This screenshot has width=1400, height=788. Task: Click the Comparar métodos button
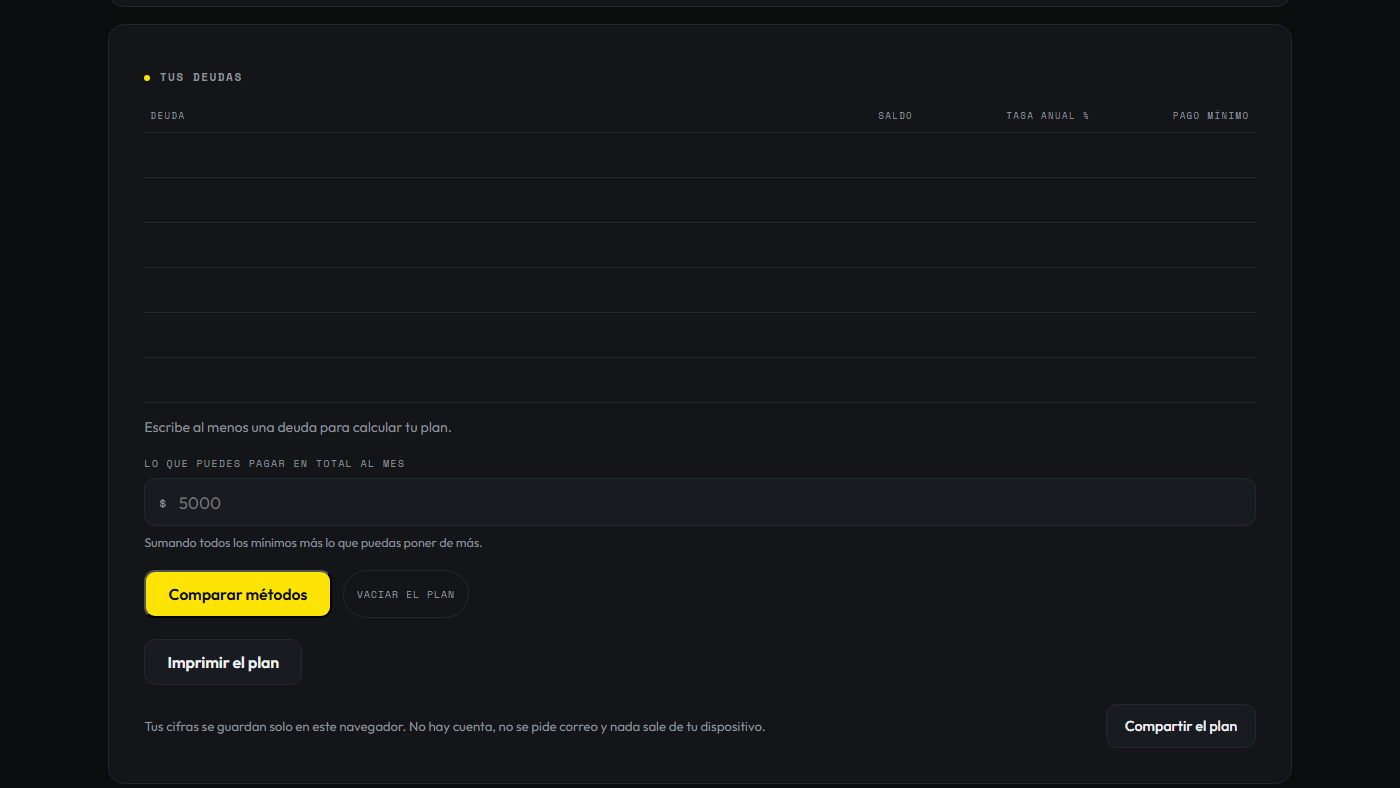point(238,594)
